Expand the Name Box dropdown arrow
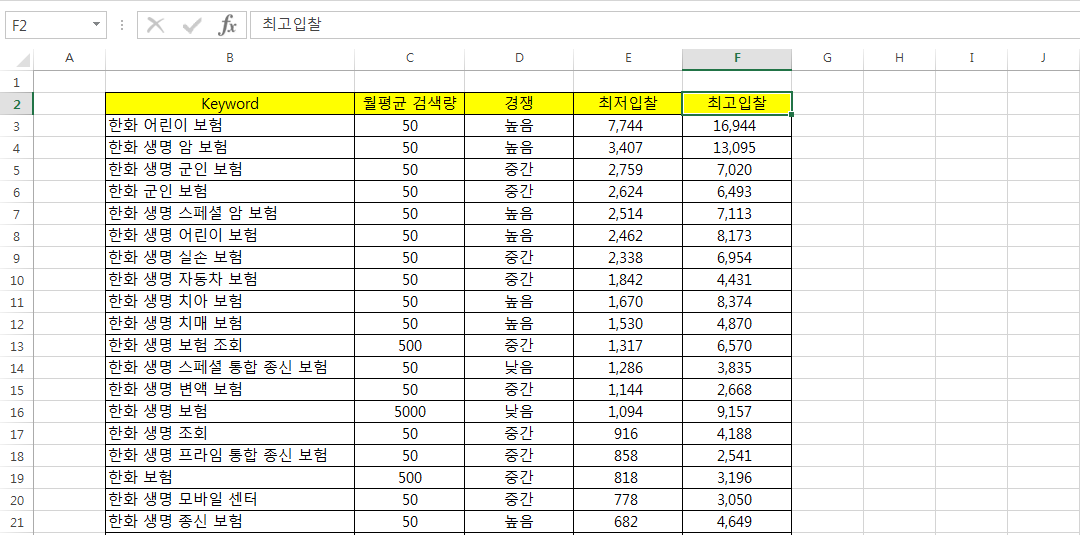The image size is (1080, 535). click(x=96, y=25)
